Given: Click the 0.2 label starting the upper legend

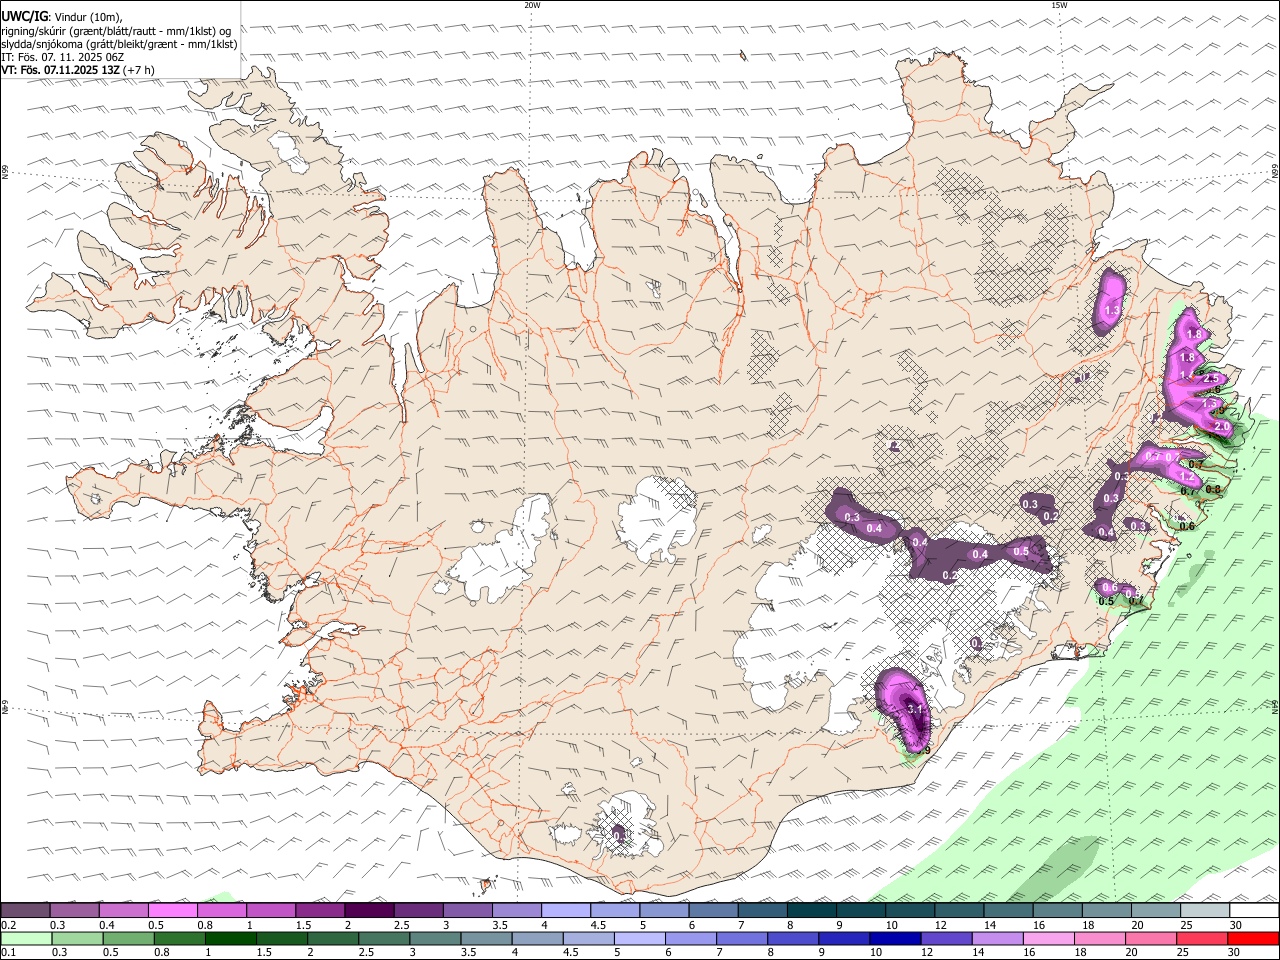Looking at the screenshot, I should click(x=8, y=925).
